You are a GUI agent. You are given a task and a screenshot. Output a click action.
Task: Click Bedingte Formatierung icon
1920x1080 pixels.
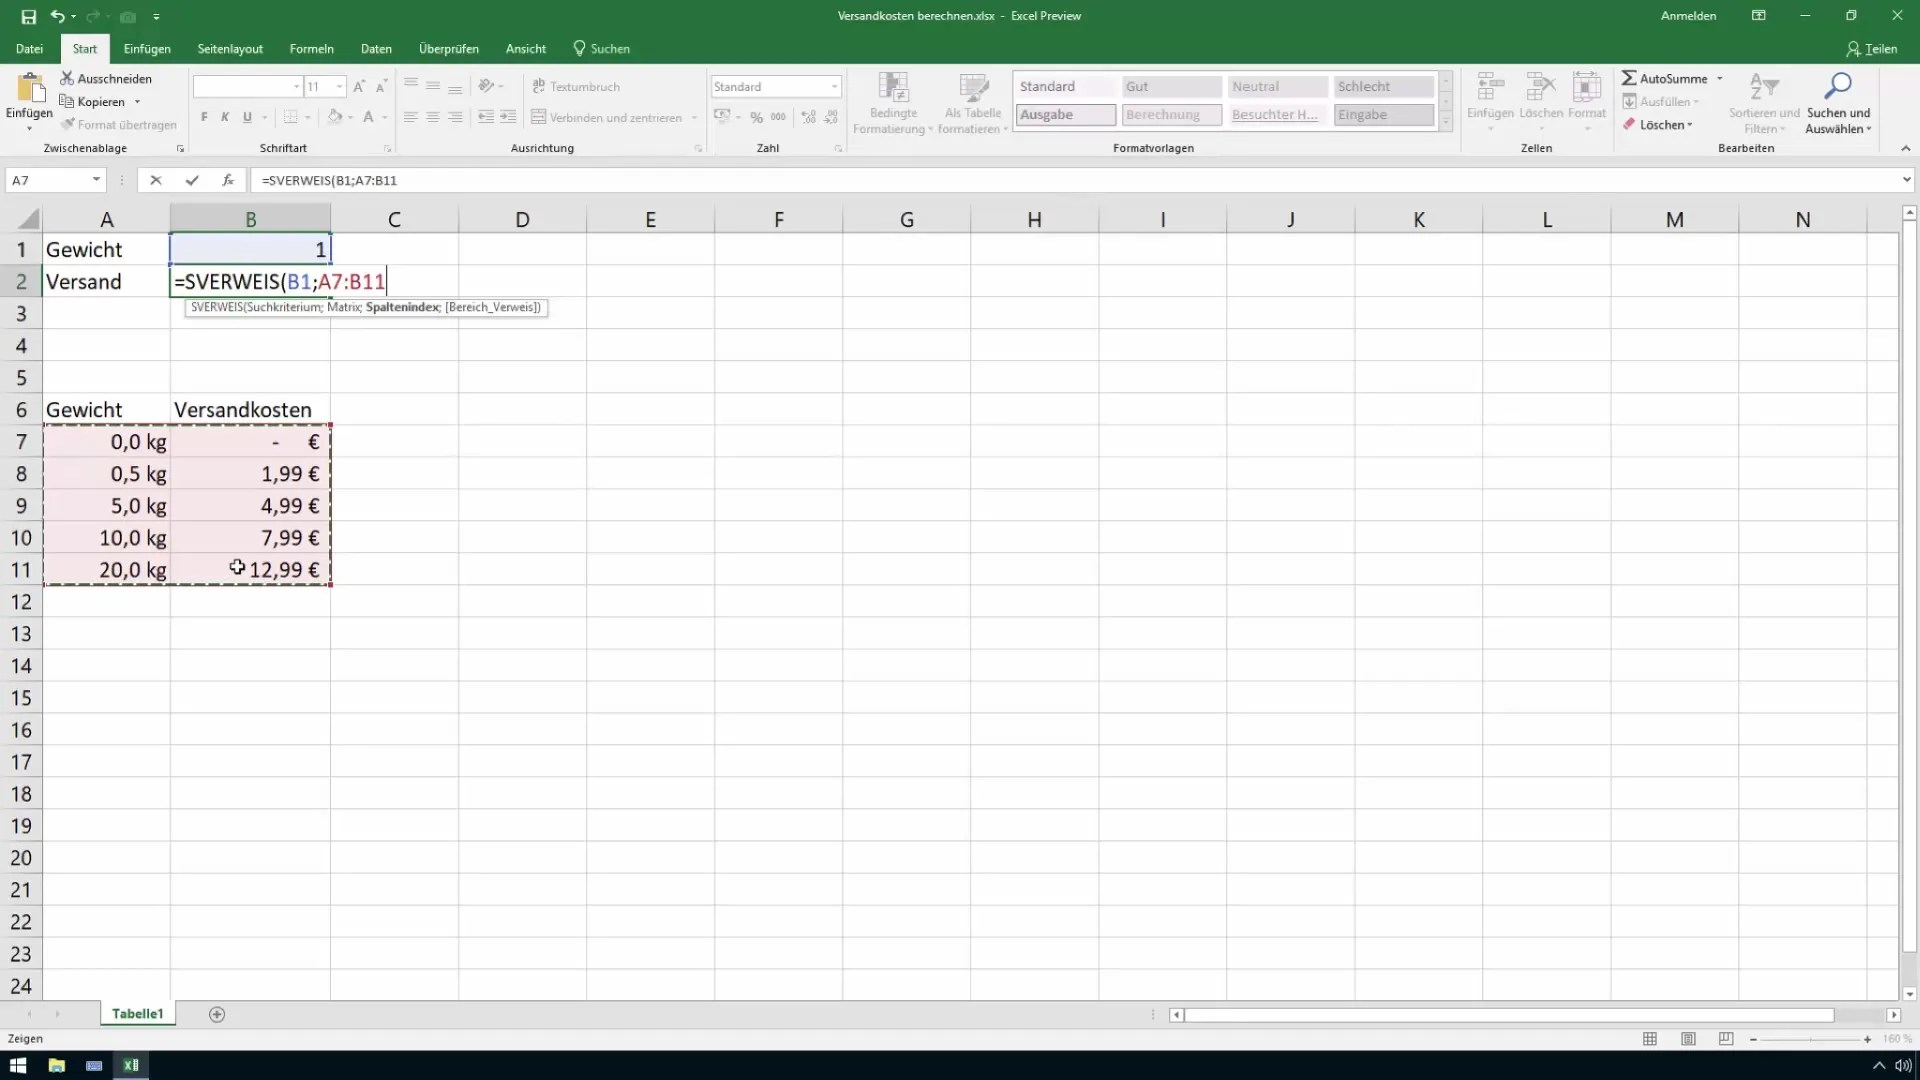click(x=893, y=88)
